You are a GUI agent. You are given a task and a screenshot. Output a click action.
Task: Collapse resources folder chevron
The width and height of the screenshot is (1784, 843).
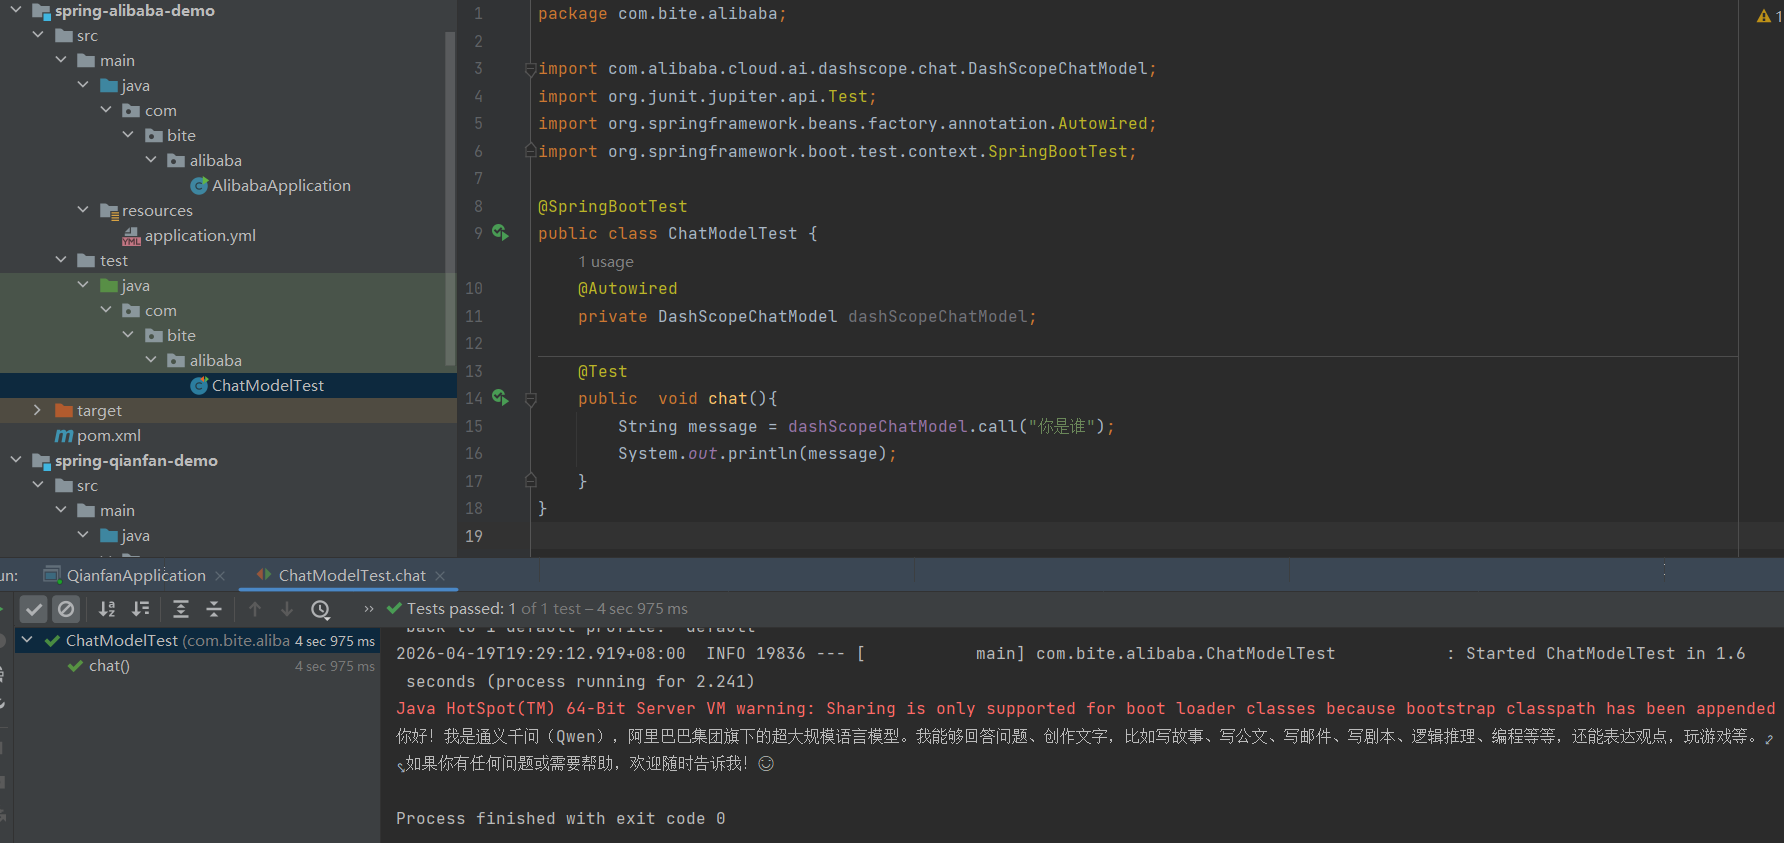pos(83,210)
